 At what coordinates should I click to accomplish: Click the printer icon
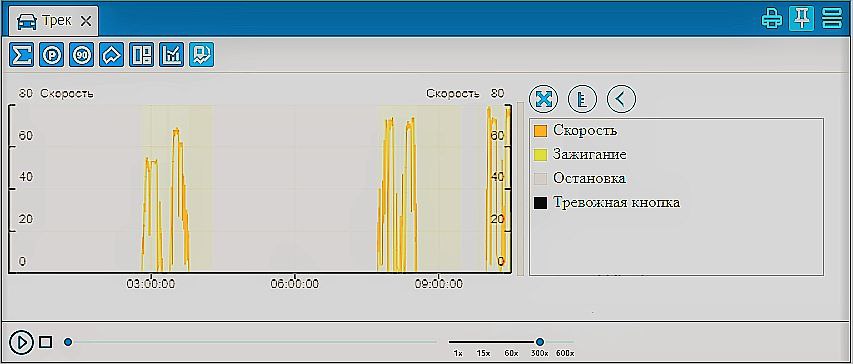[771, 20]
